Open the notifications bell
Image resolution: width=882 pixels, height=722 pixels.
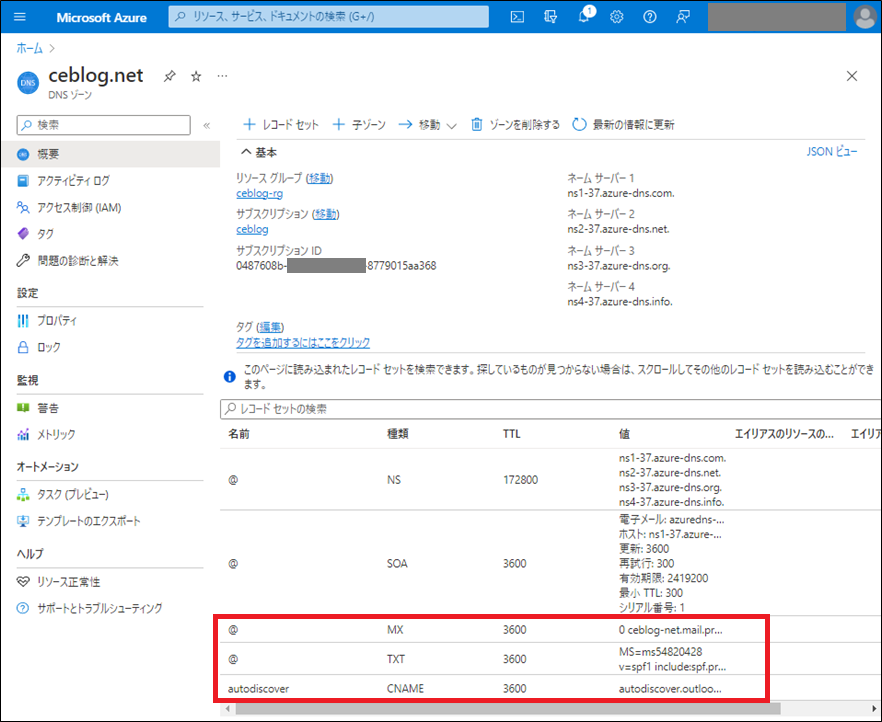point(584,17)
